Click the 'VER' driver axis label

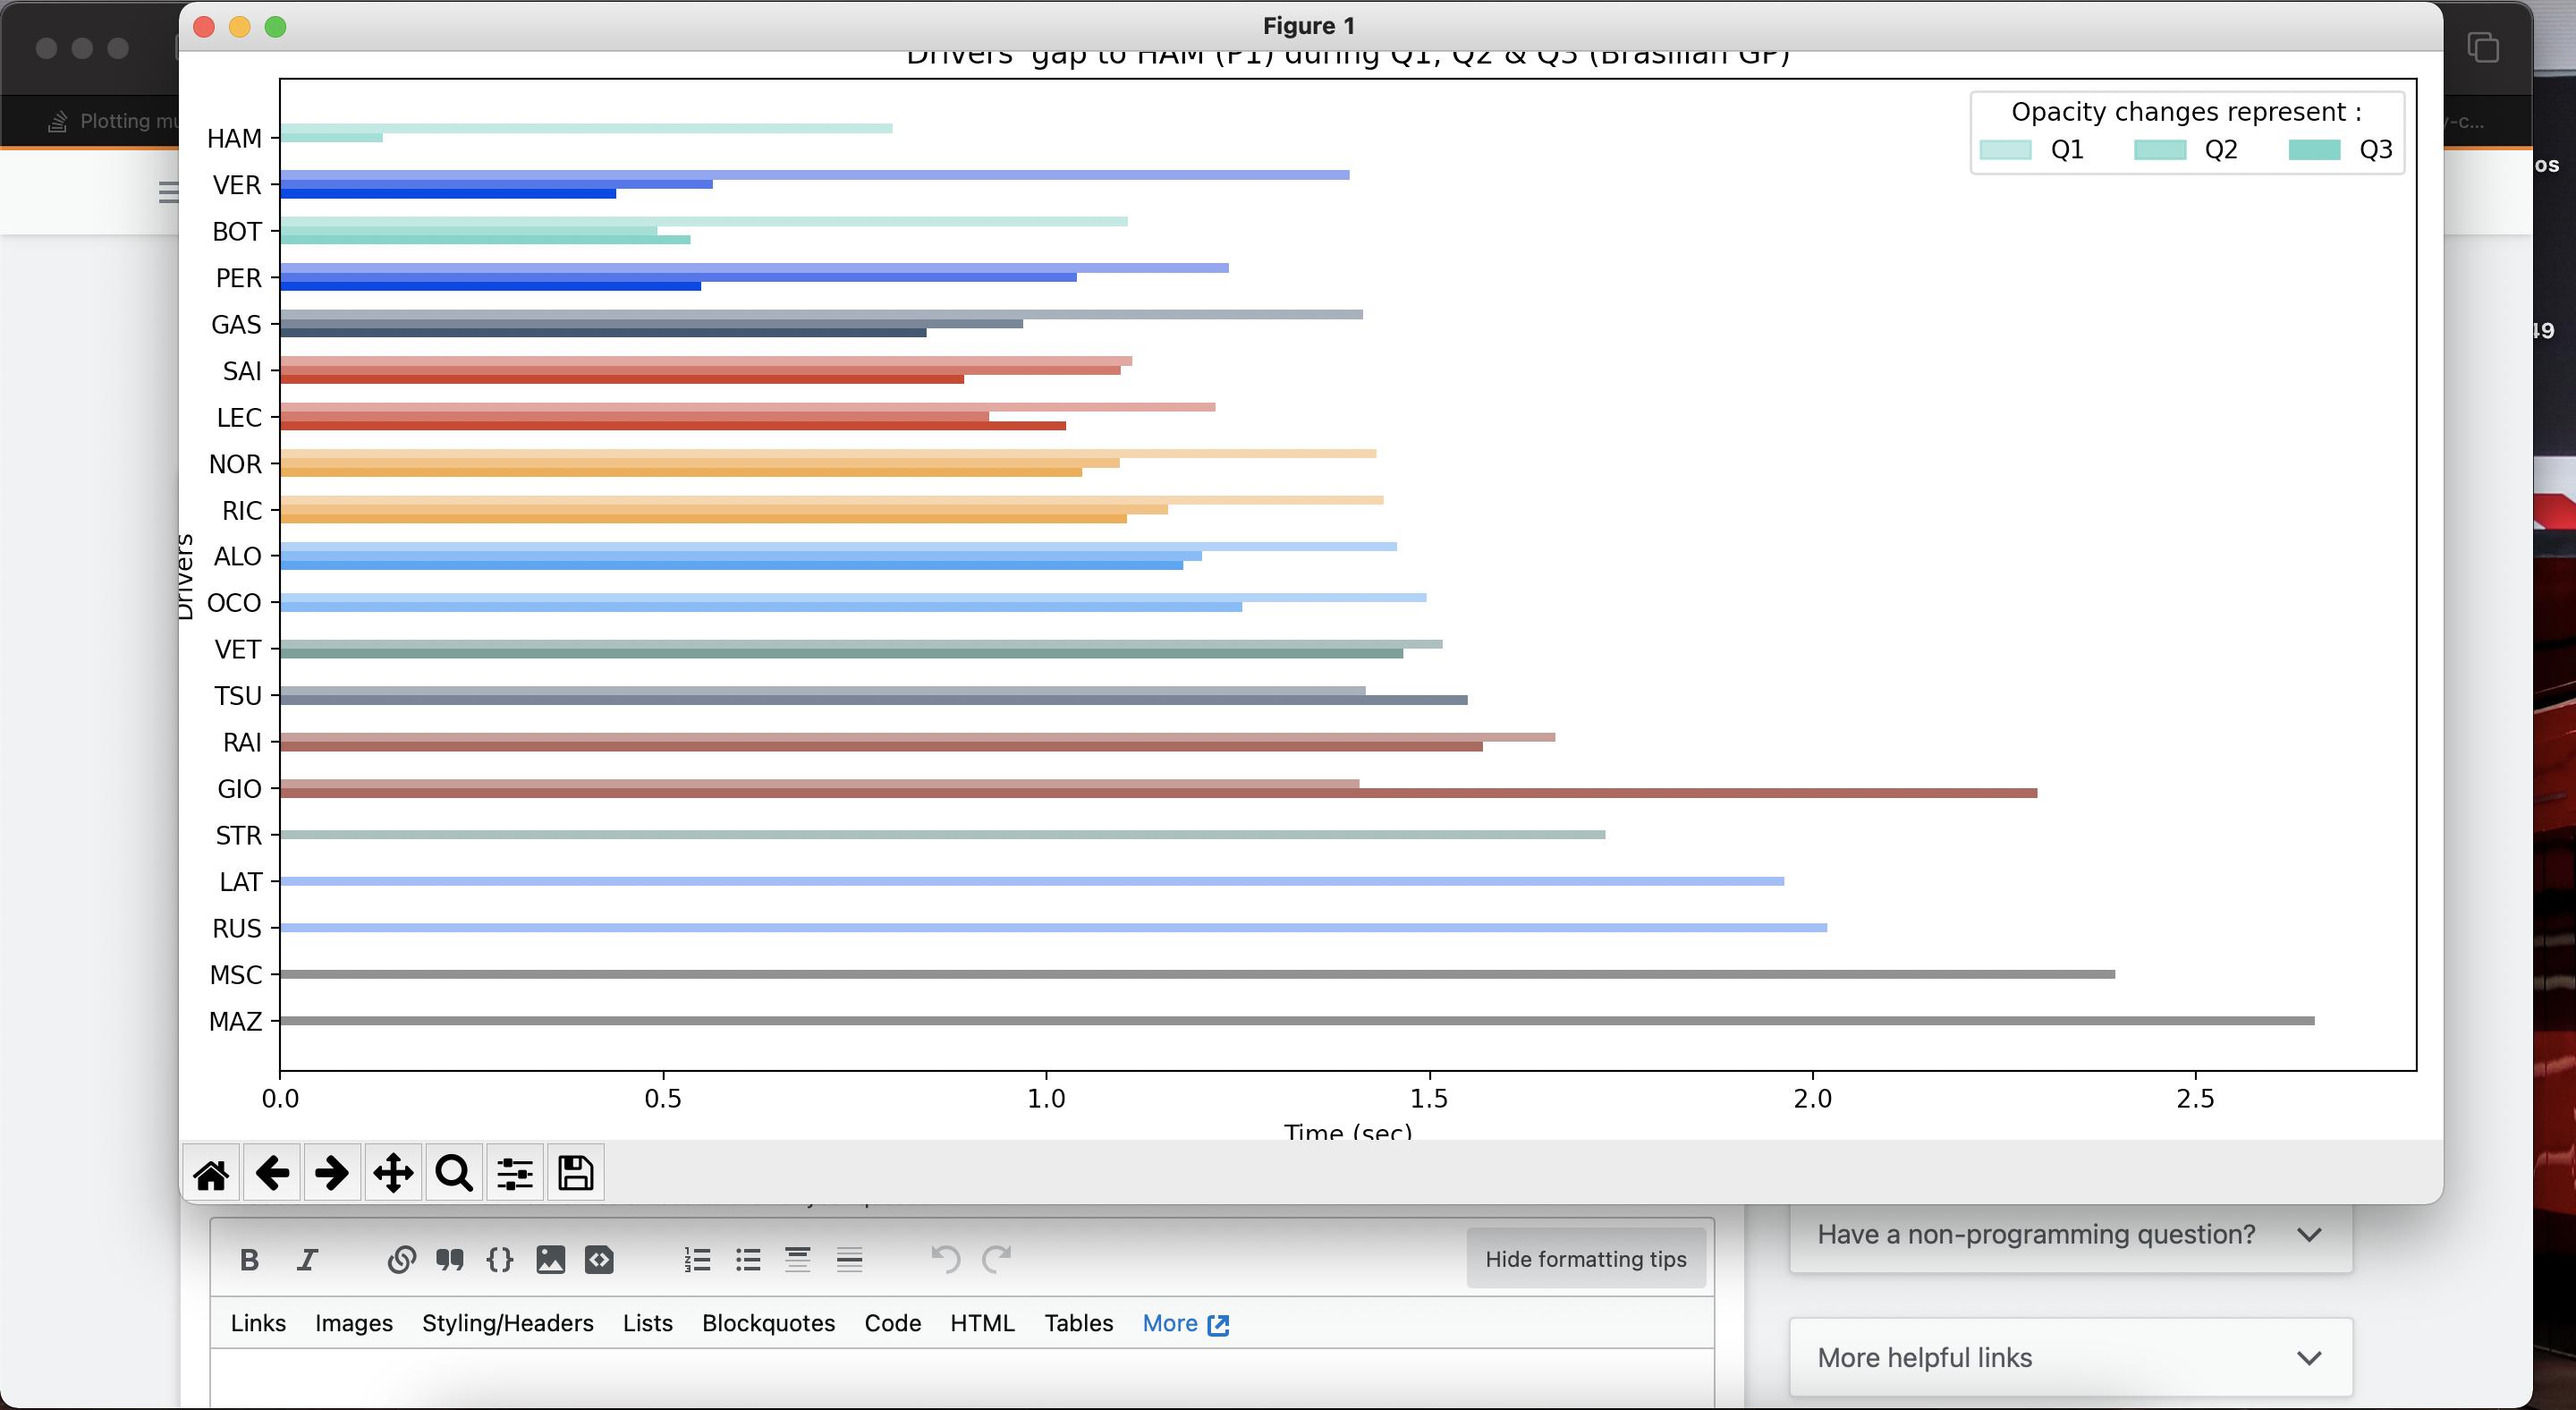point(236,185)
